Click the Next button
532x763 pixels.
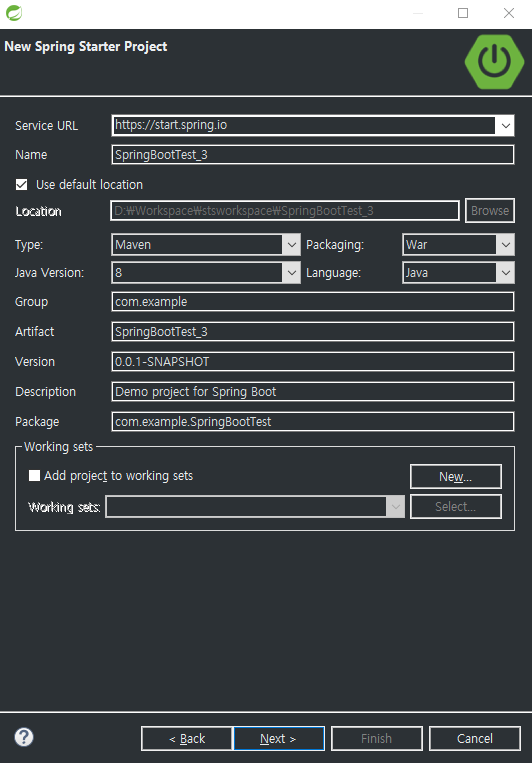point(279,739)
